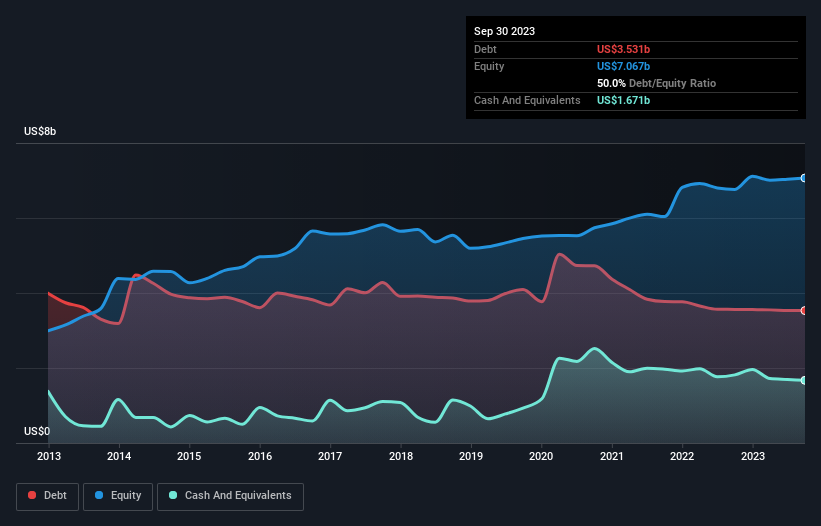Screen dimensions: 821x526
Task: Click the US$7.067b equity value
Action: (x=623, y=66)
